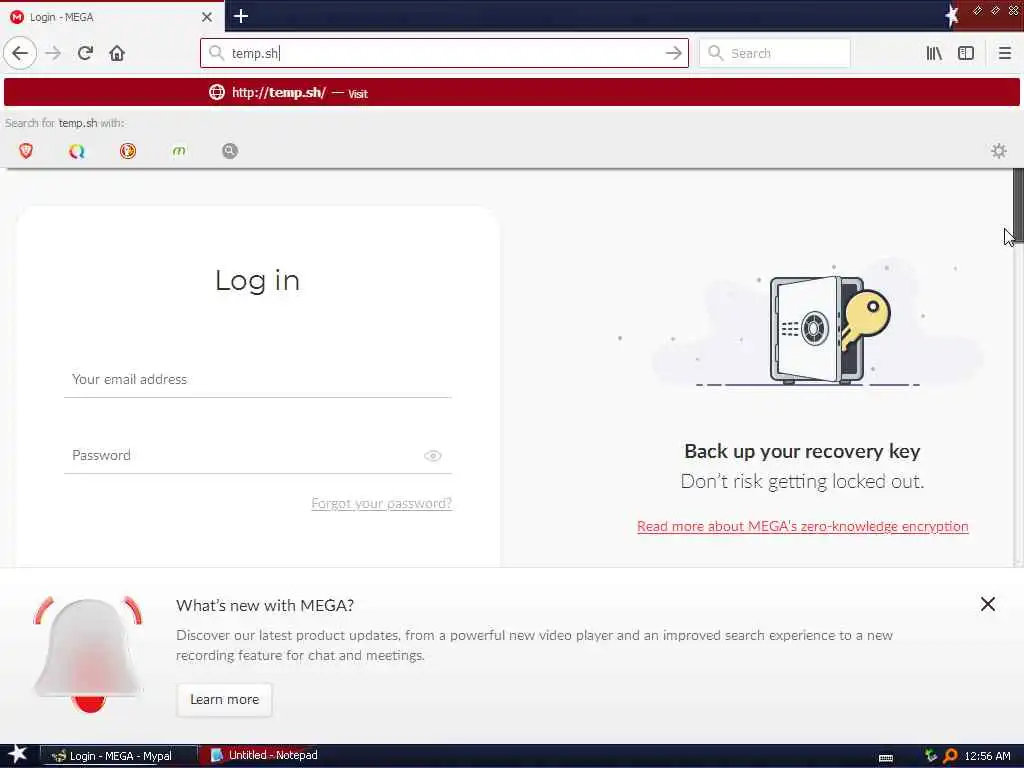Search with the green m engine icon

(179, 151)
